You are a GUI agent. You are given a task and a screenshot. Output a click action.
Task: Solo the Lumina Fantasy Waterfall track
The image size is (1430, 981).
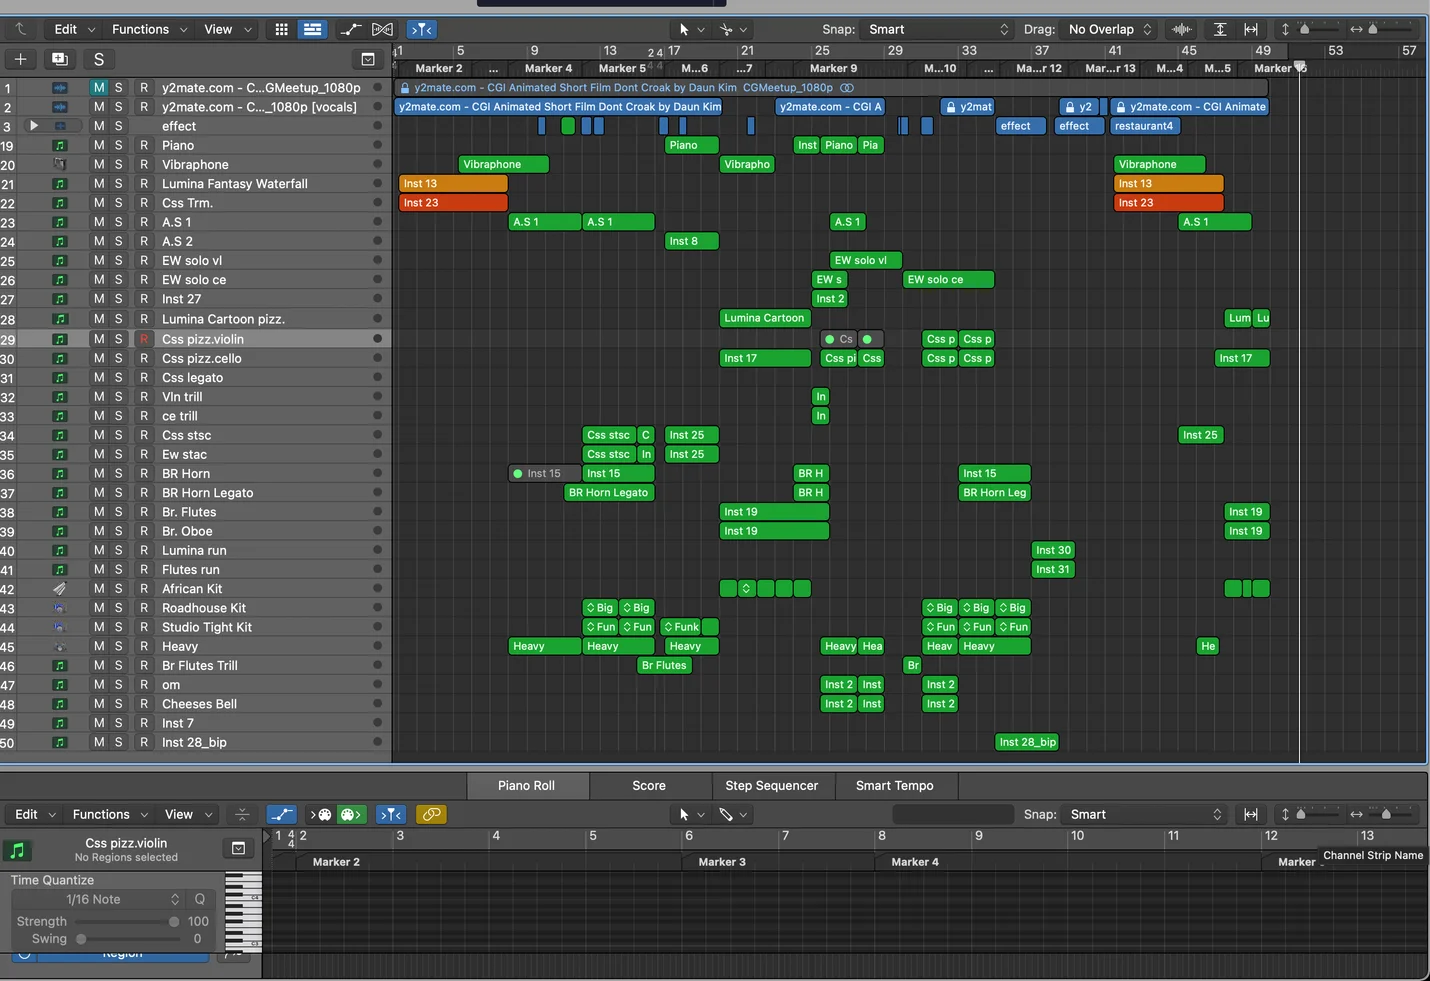118,184
